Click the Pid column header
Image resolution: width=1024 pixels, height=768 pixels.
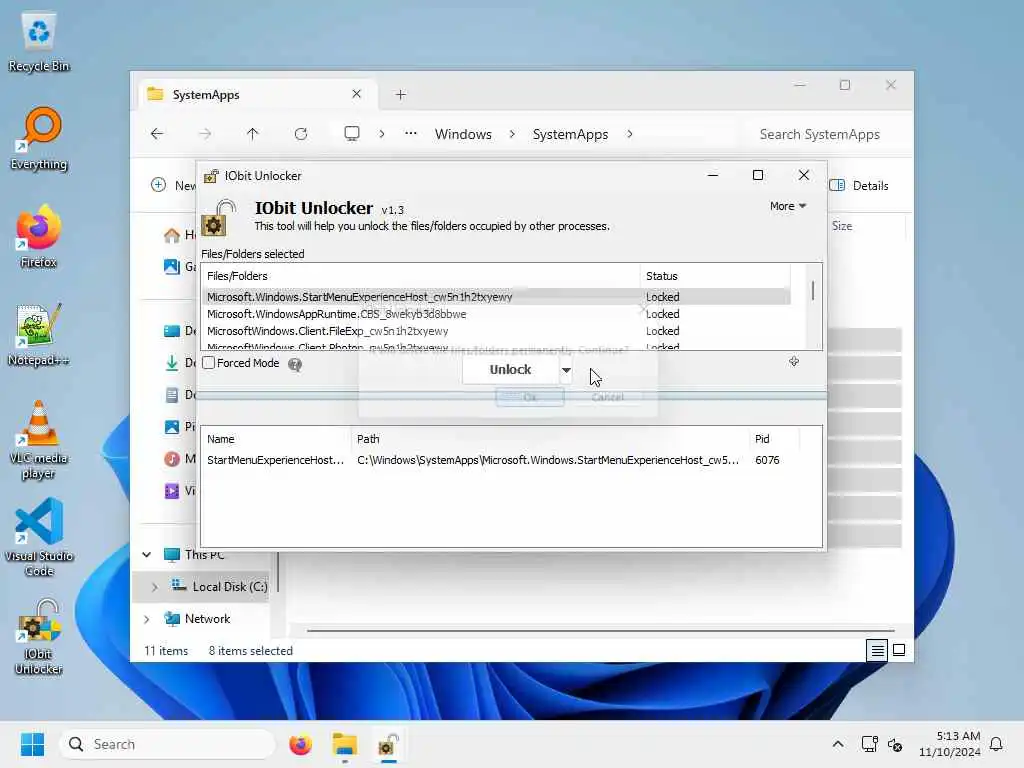coord(775,439)
